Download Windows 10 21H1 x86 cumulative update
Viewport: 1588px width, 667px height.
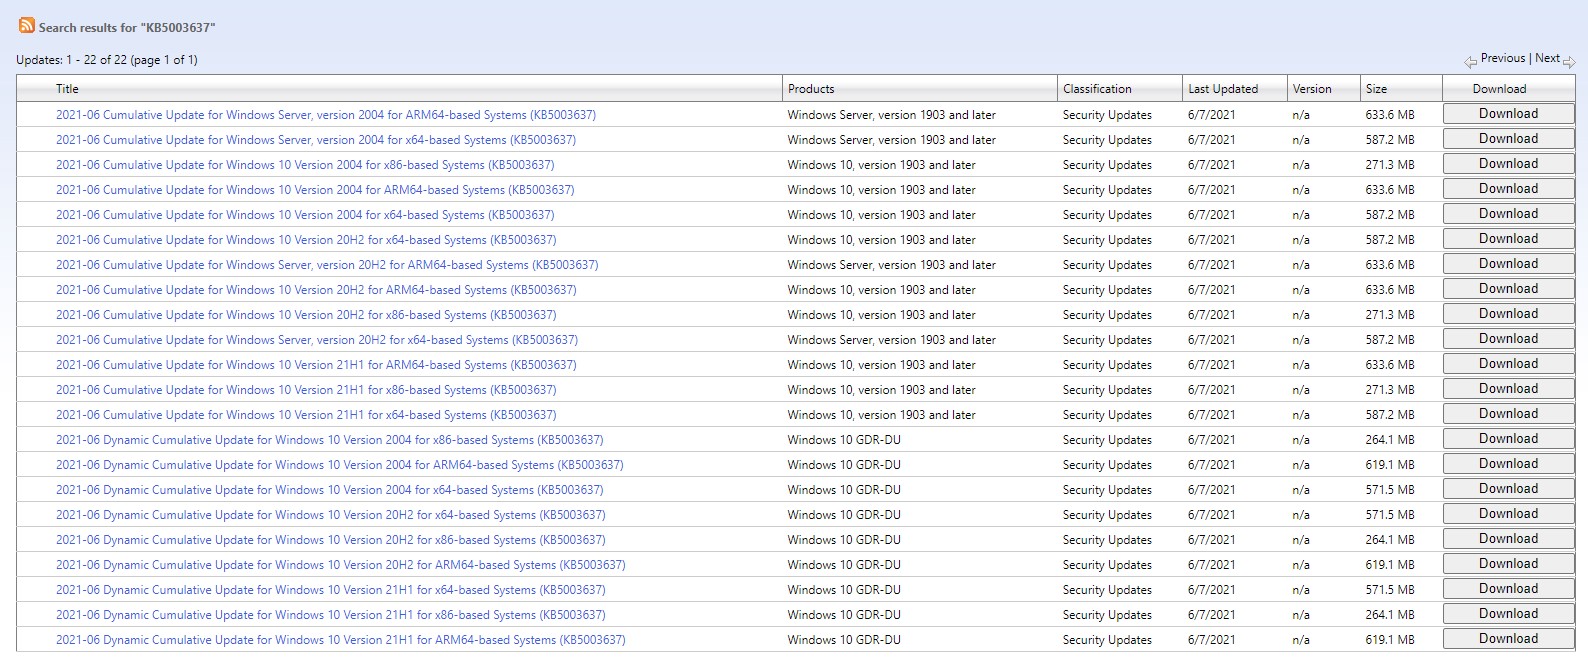(x=1508, y=389)
